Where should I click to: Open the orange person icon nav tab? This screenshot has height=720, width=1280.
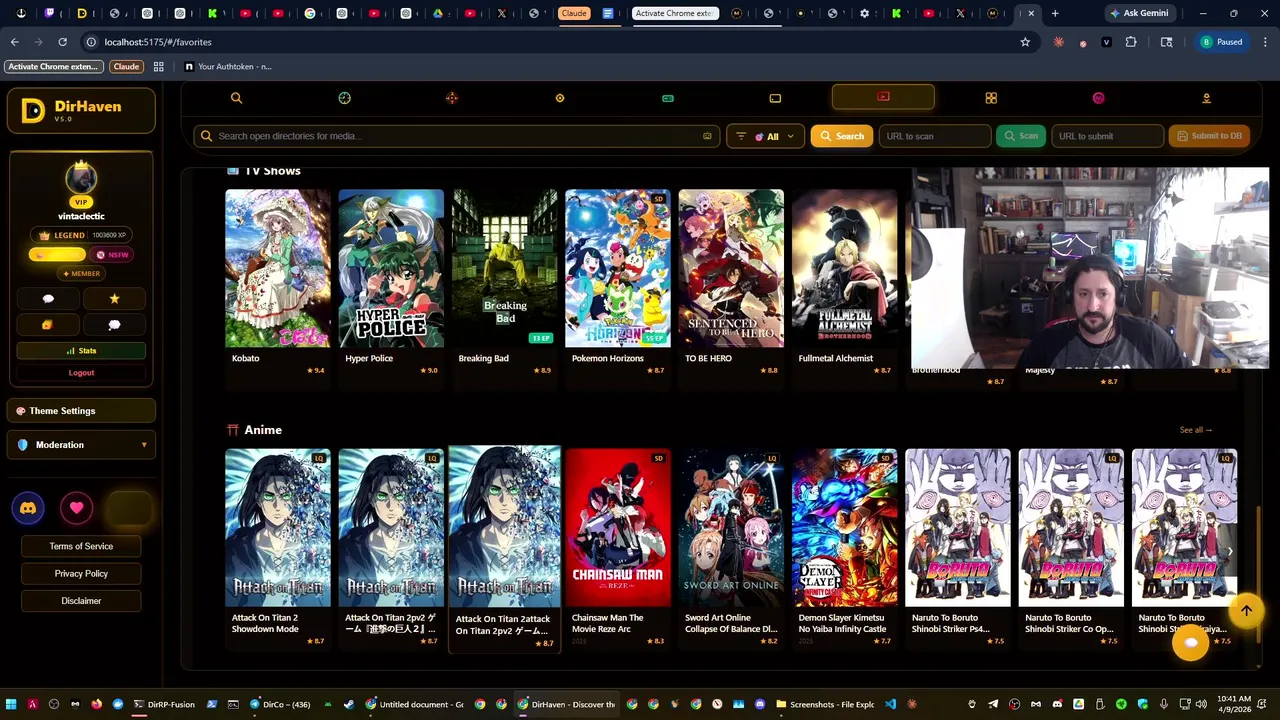(1206, 98)
